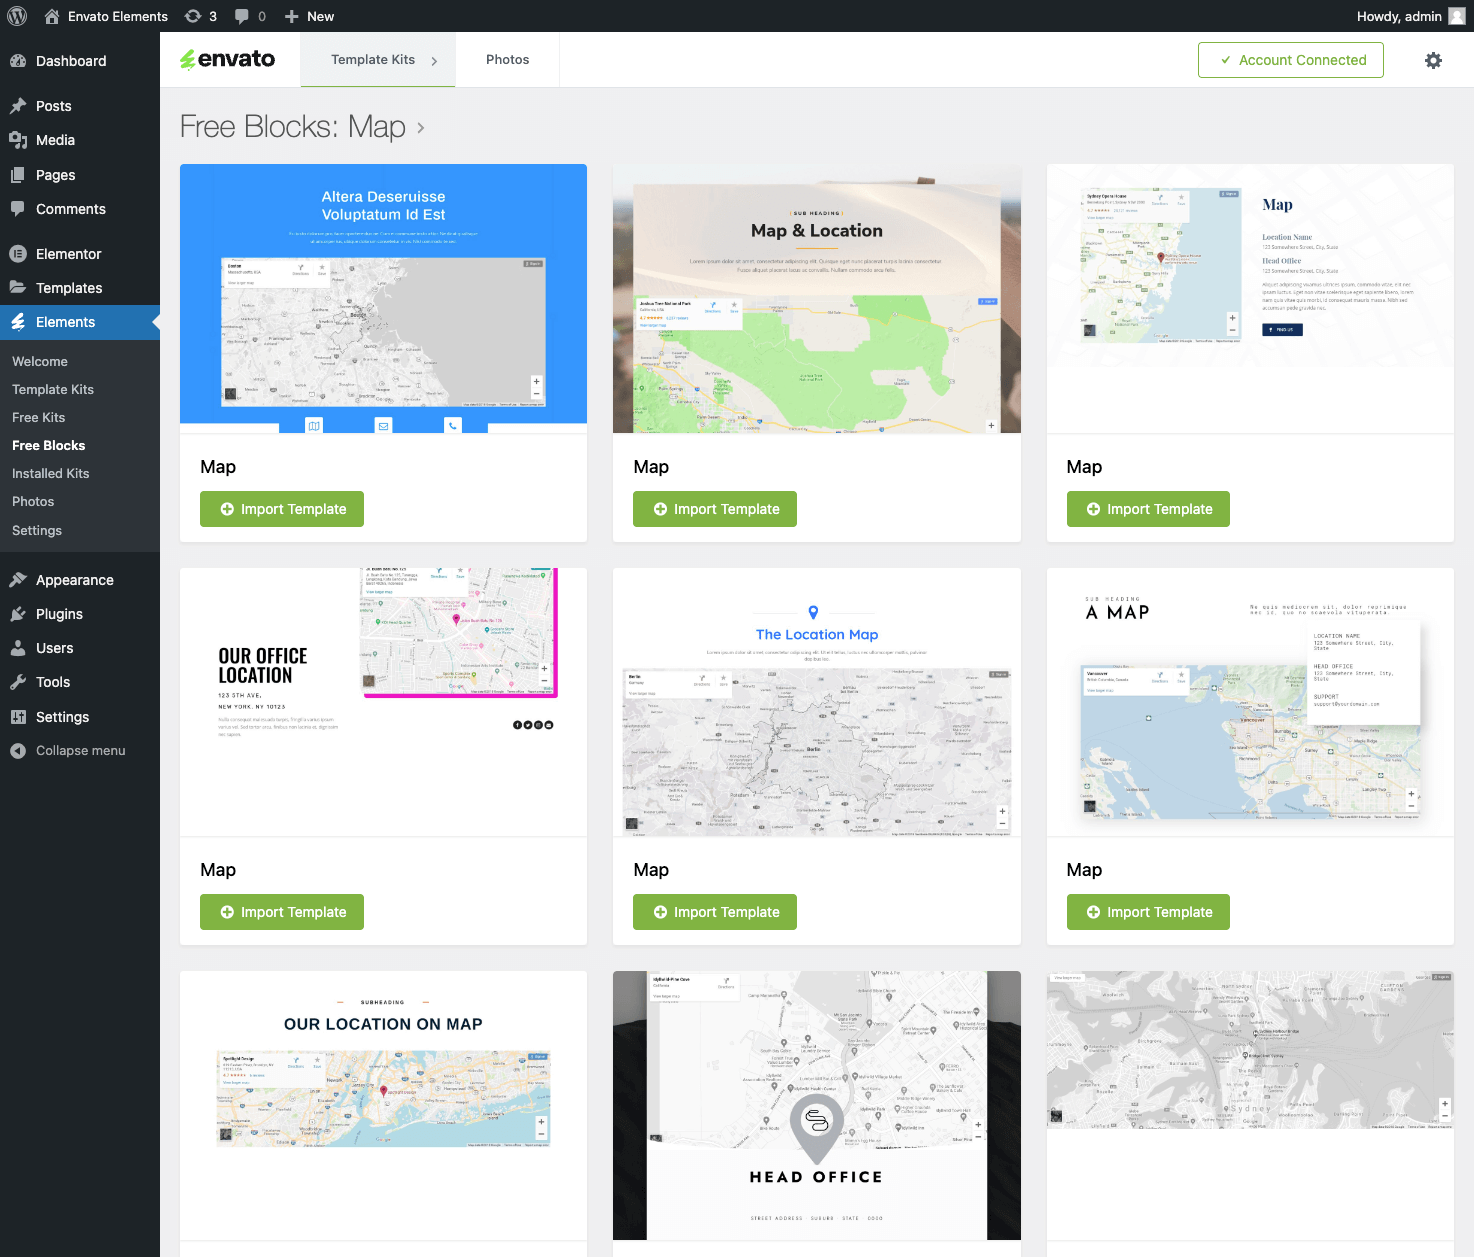The height and width of the screenshot is (1257, 1474).
Task: Open the Our Office Location thumbnail
Action: click(x=383, y=702)
